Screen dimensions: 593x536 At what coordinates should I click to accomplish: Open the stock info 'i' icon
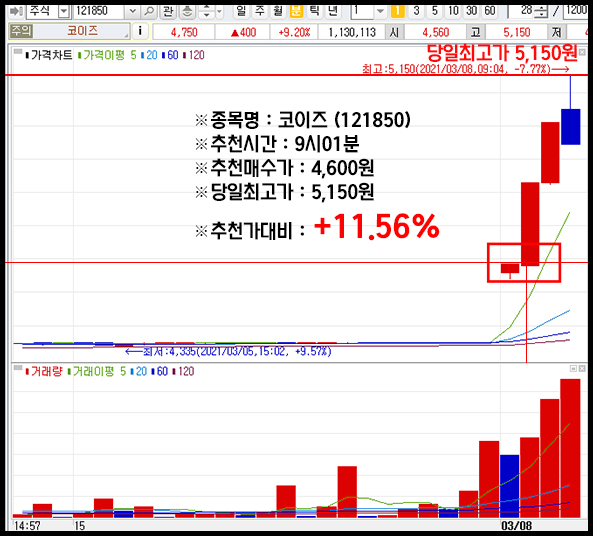[140, 31]
